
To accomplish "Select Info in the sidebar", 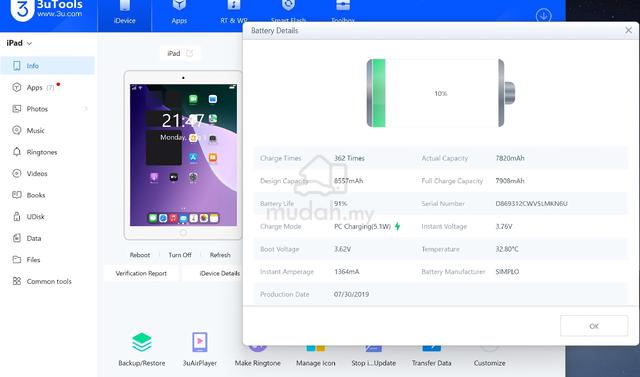I will point(47,66).
